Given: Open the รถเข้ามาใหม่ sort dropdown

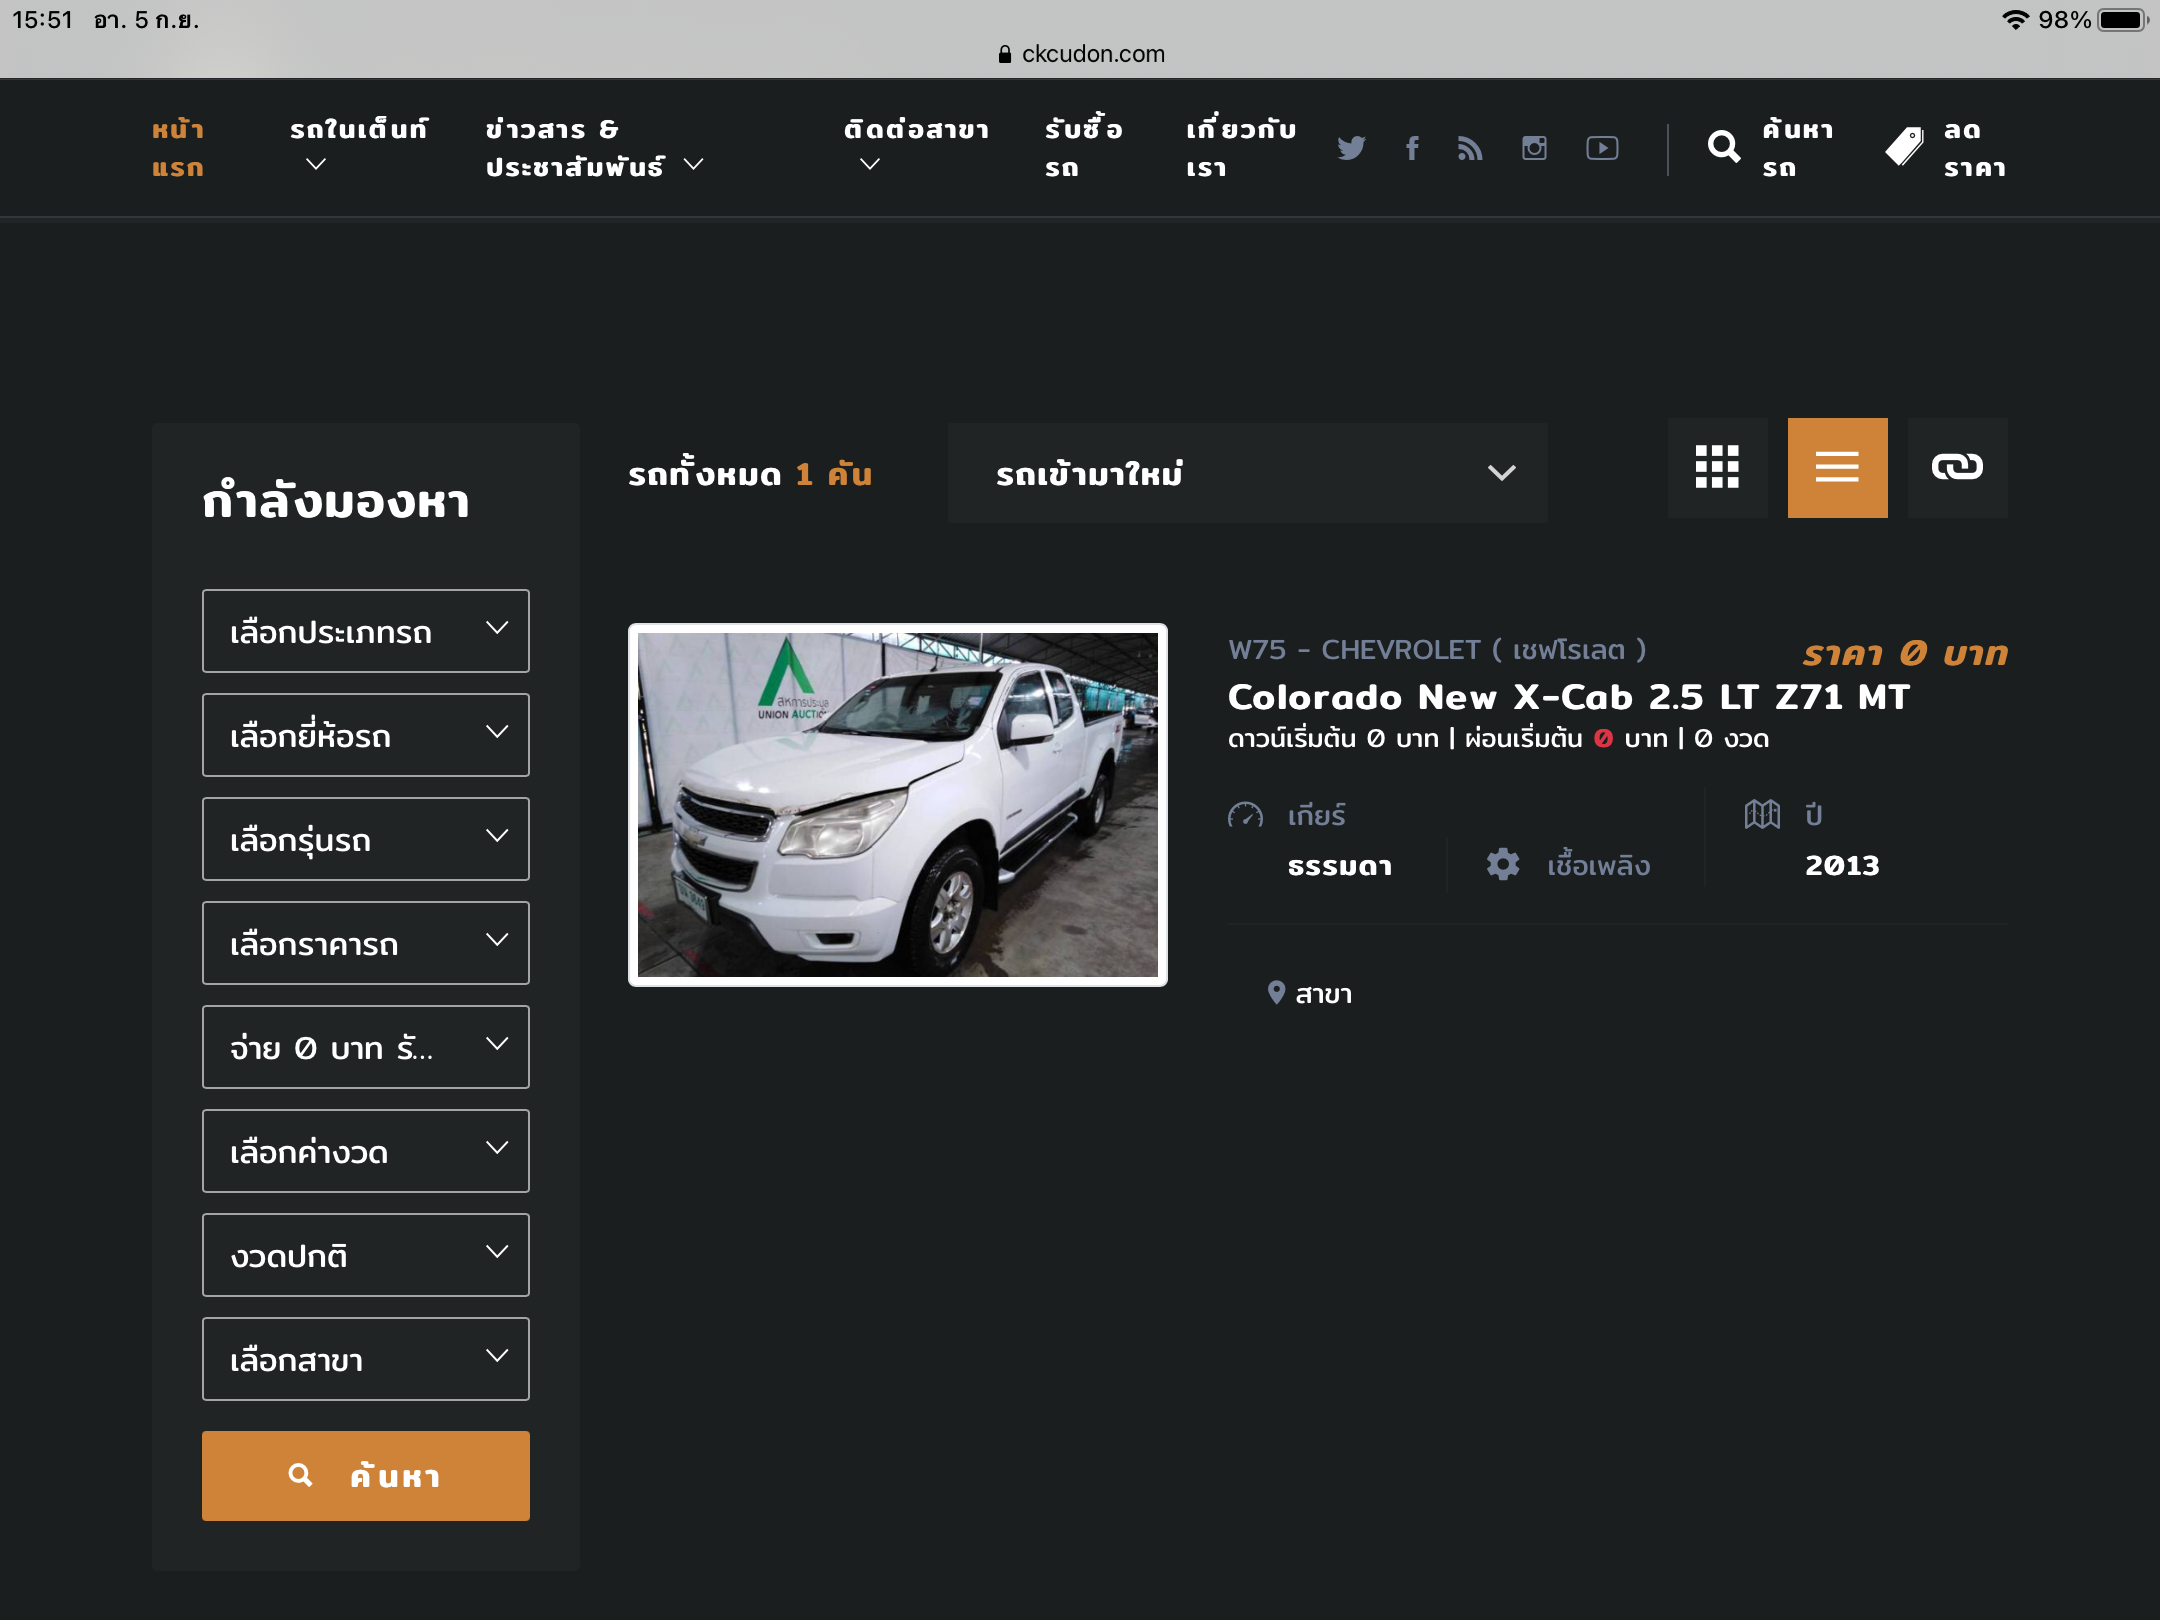Looking at the screenshot, I should 1247,473.
